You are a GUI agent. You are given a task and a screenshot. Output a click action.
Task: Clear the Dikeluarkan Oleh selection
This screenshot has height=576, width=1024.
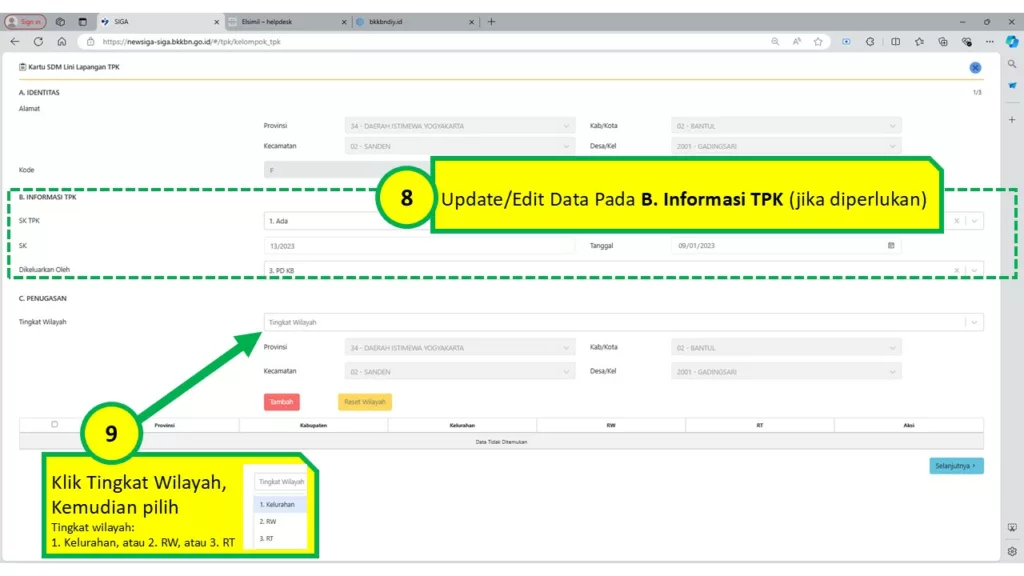point(957,269)
